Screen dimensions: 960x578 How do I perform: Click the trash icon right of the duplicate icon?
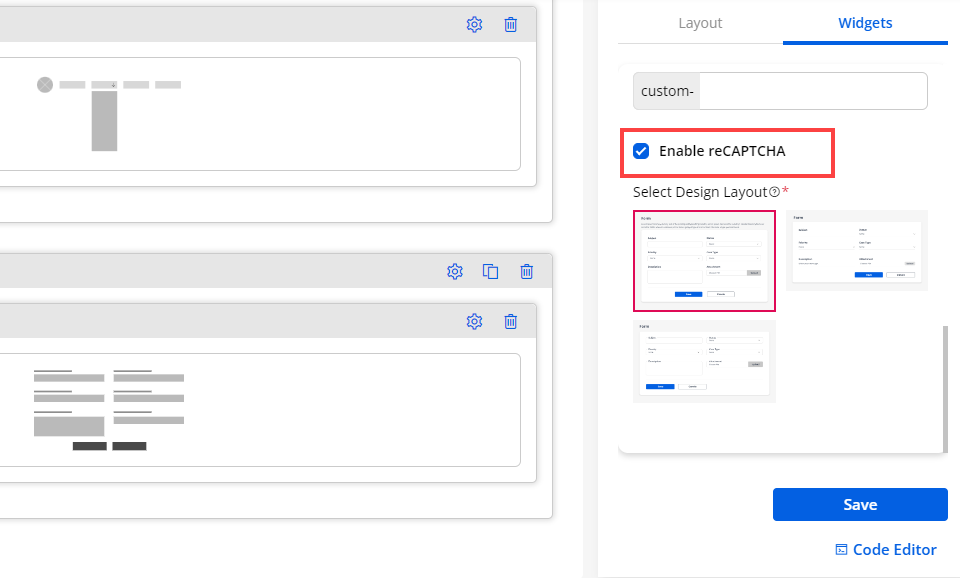(x=526, y=271)
